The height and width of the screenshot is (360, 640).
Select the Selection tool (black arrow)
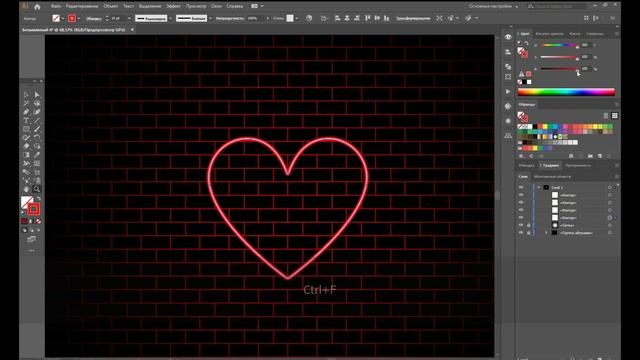coord(27,95)
